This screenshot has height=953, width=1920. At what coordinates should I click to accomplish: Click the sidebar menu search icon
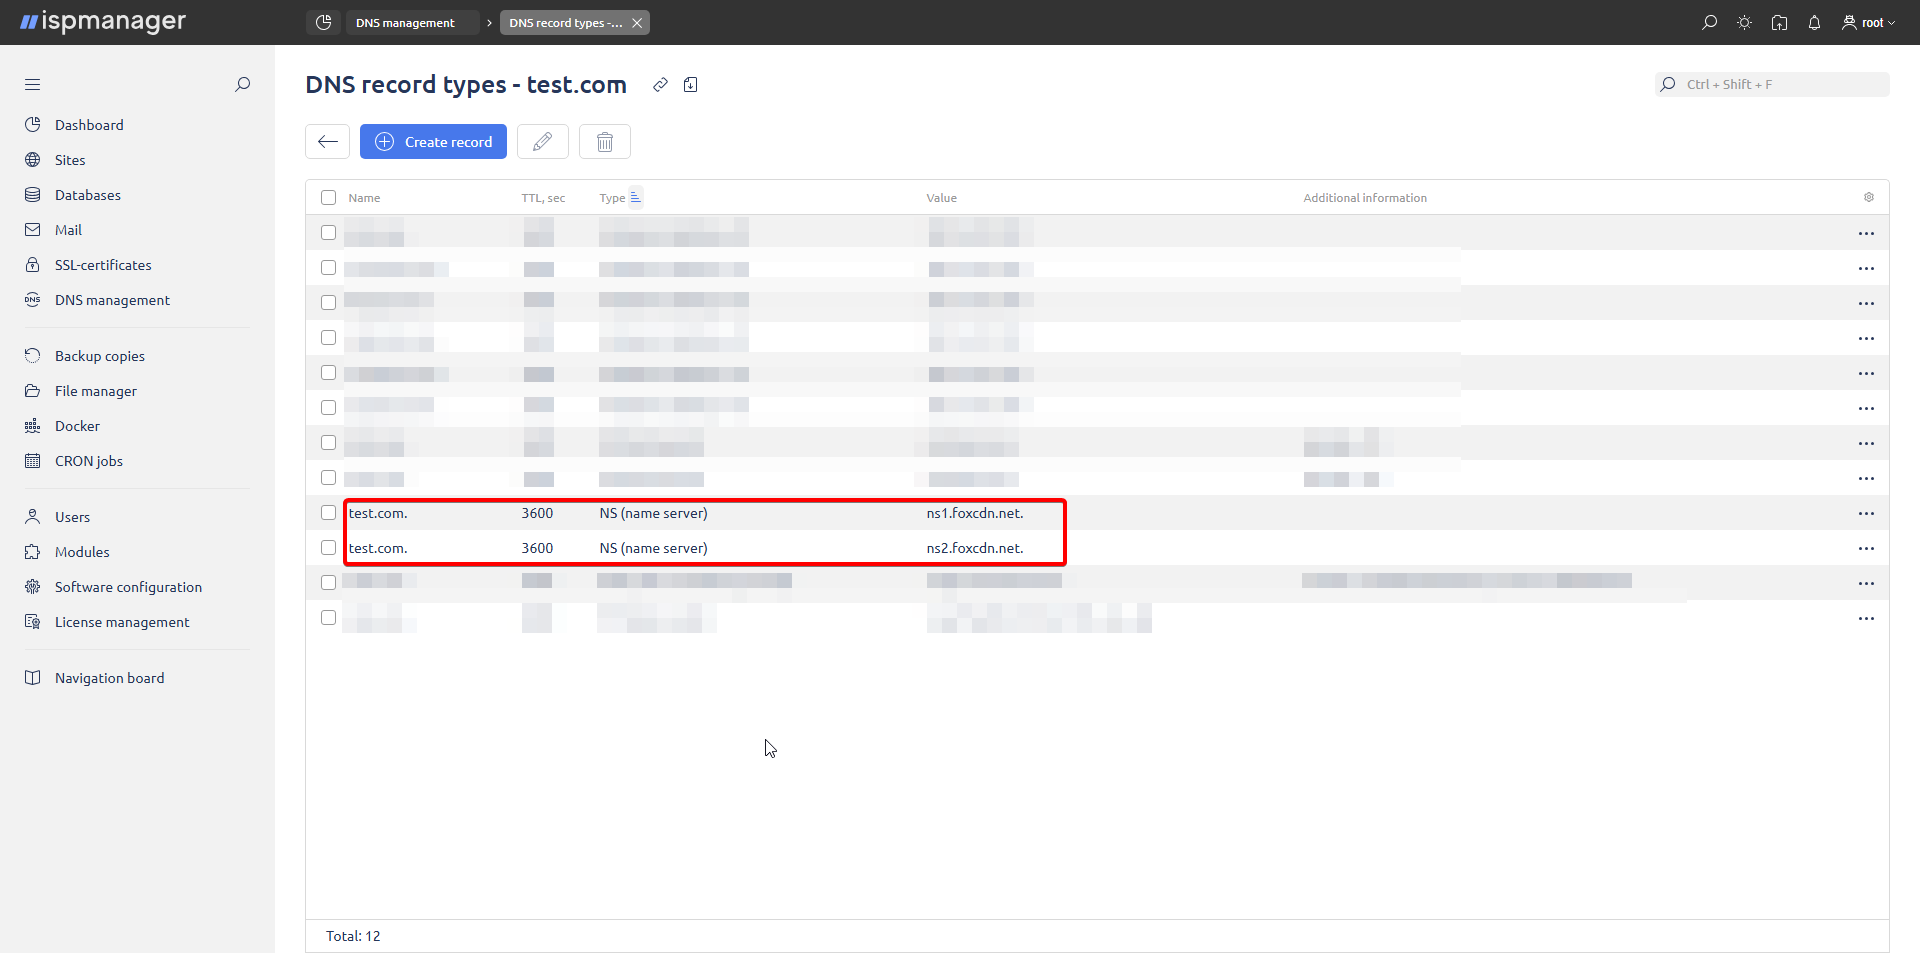[242, 85]
